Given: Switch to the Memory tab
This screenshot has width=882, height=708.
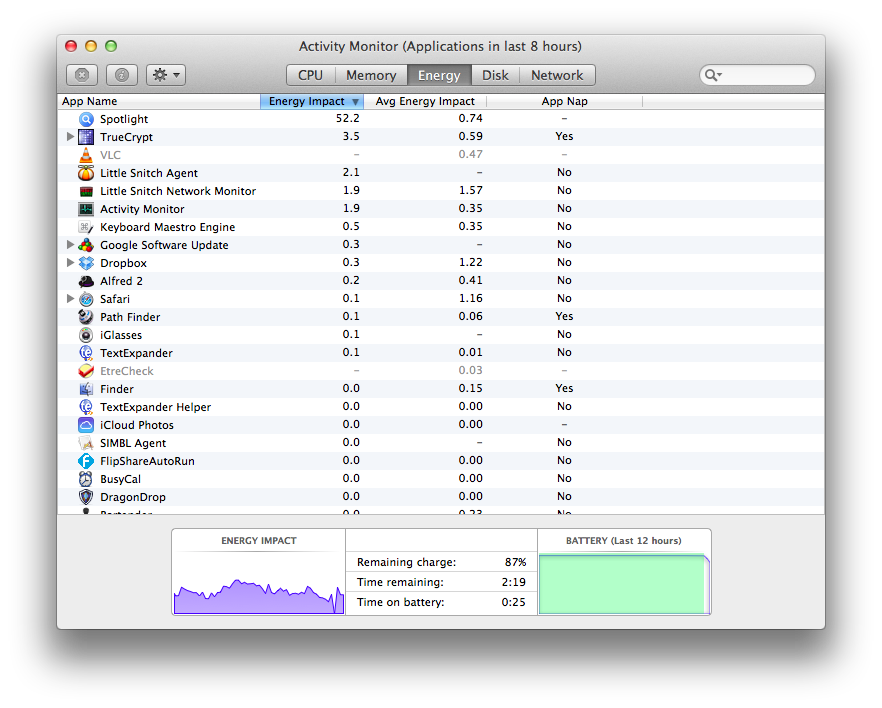Looking at the screenshot, I should click(x=371, y=75).
